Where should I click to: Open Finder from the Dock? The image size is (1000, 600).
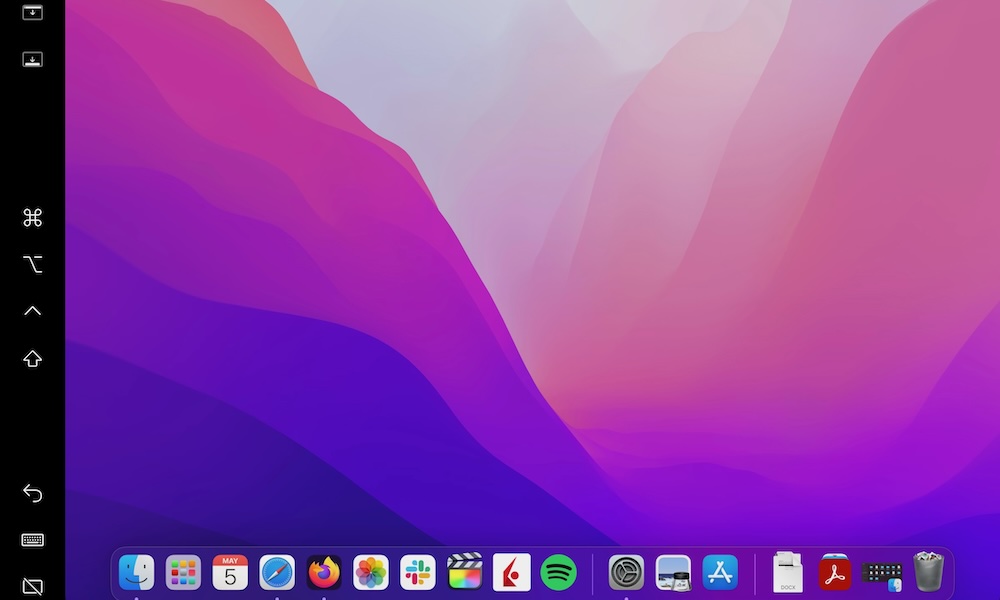(x=137, y=573)
